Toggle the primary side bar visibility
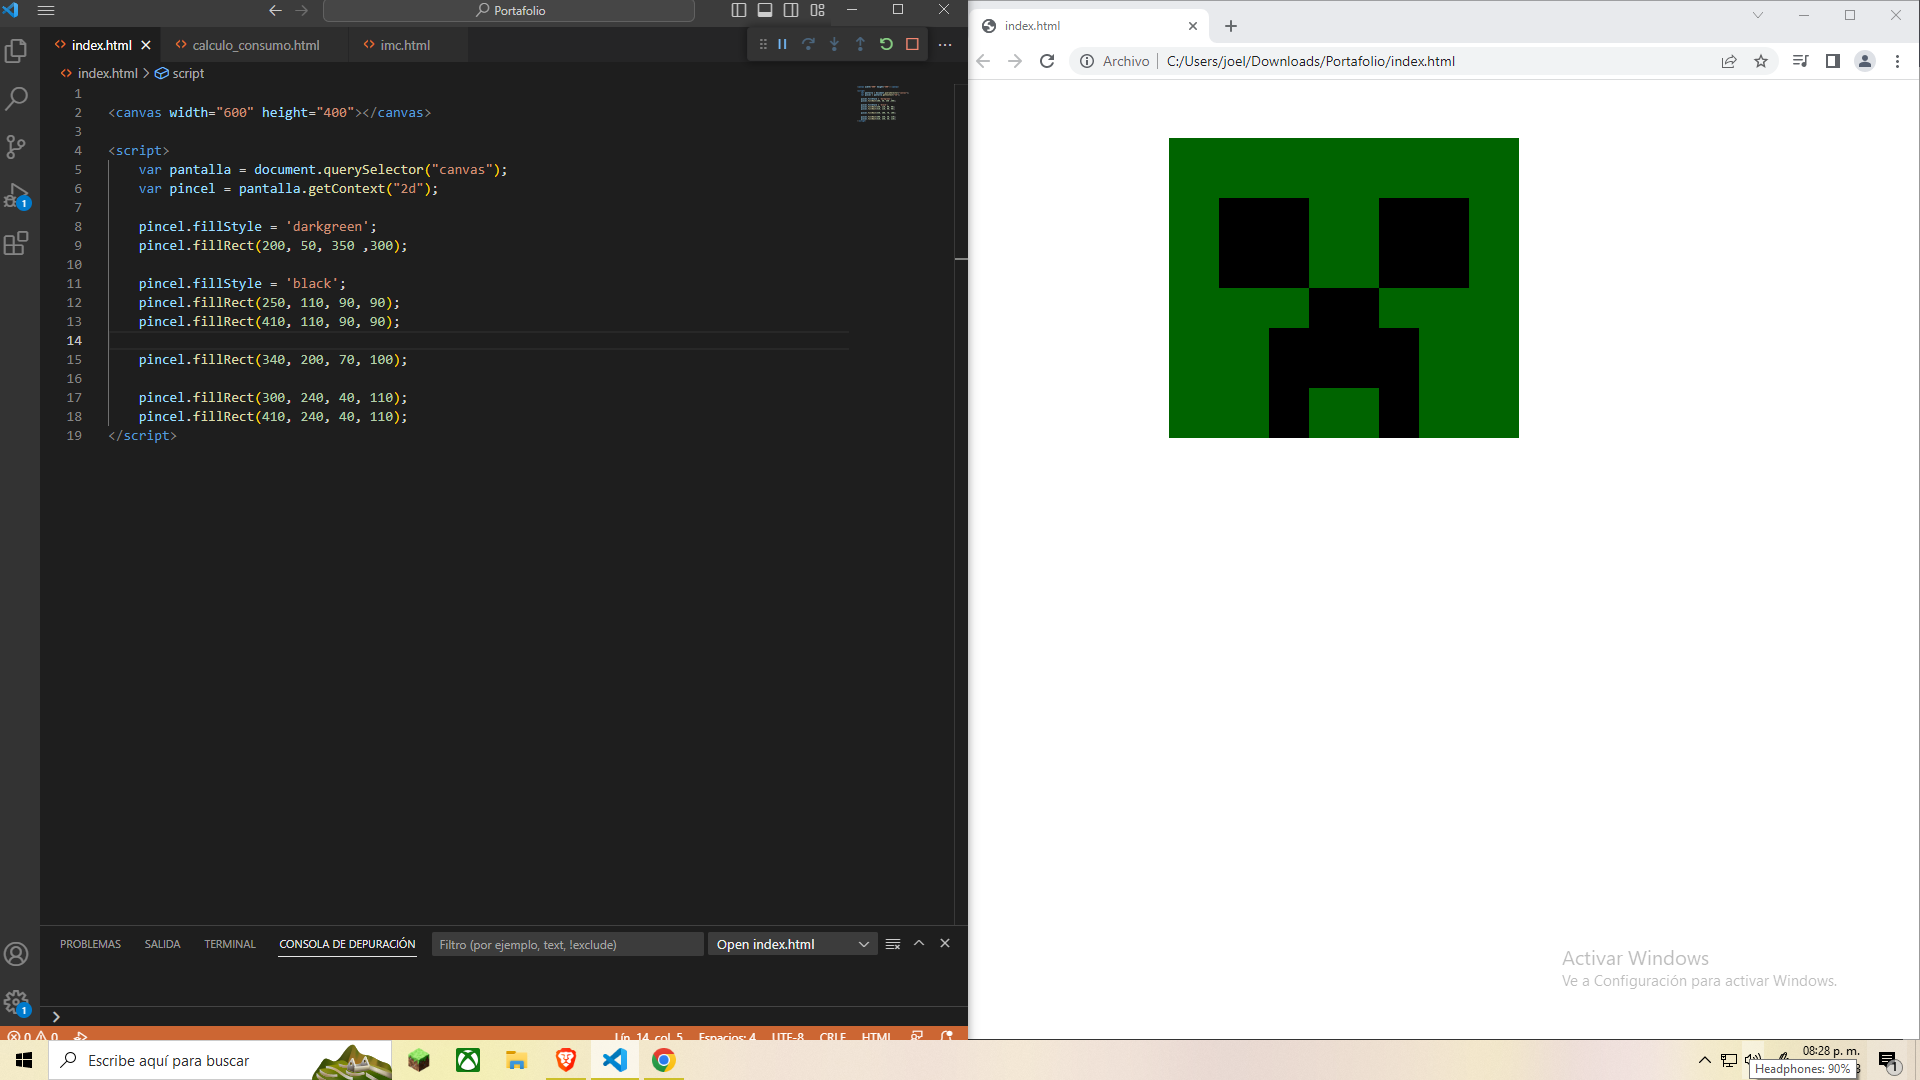The image size is (1920, 1080). (x=739, y=10)
